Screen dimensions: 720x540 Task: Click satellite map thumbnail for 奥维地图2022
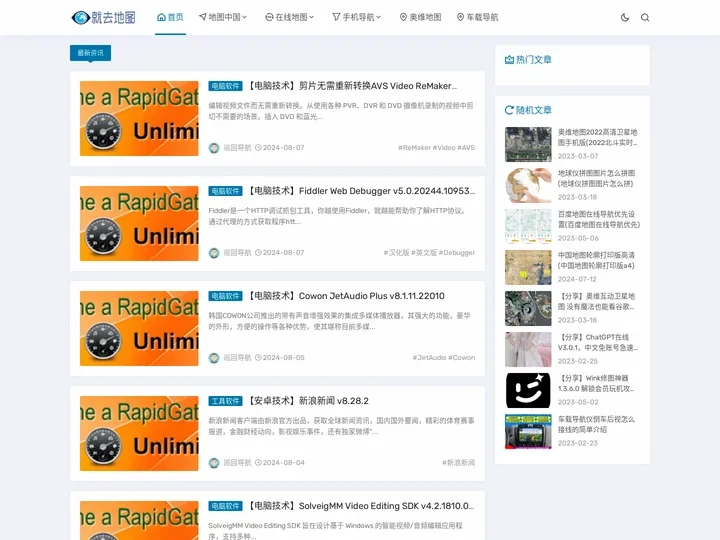coord(528,145)
